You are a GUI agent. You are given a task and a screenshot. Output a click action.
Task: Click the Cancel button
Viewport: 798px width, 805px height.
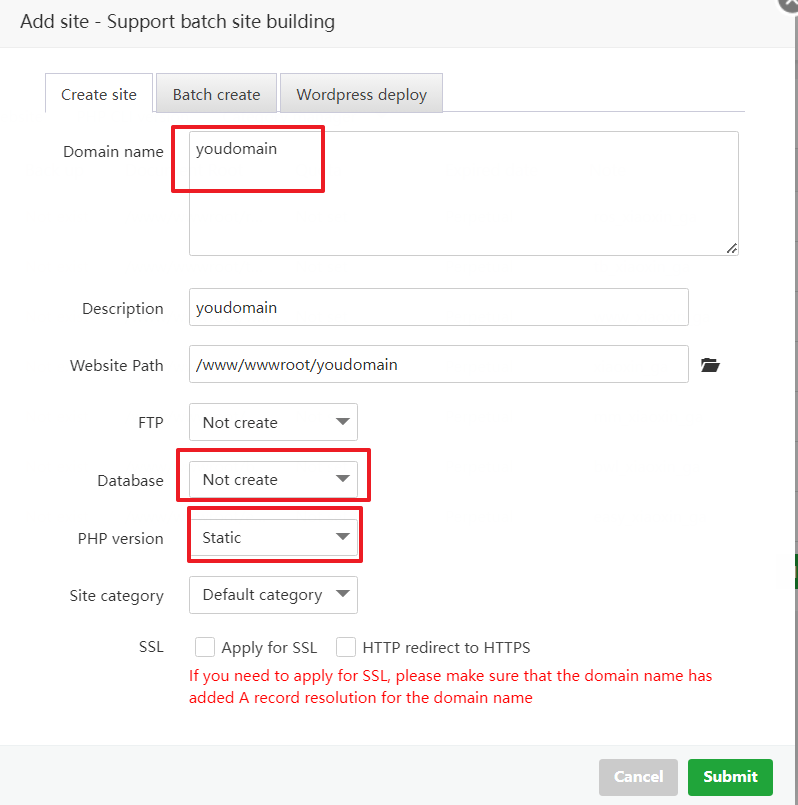(638, 777)
